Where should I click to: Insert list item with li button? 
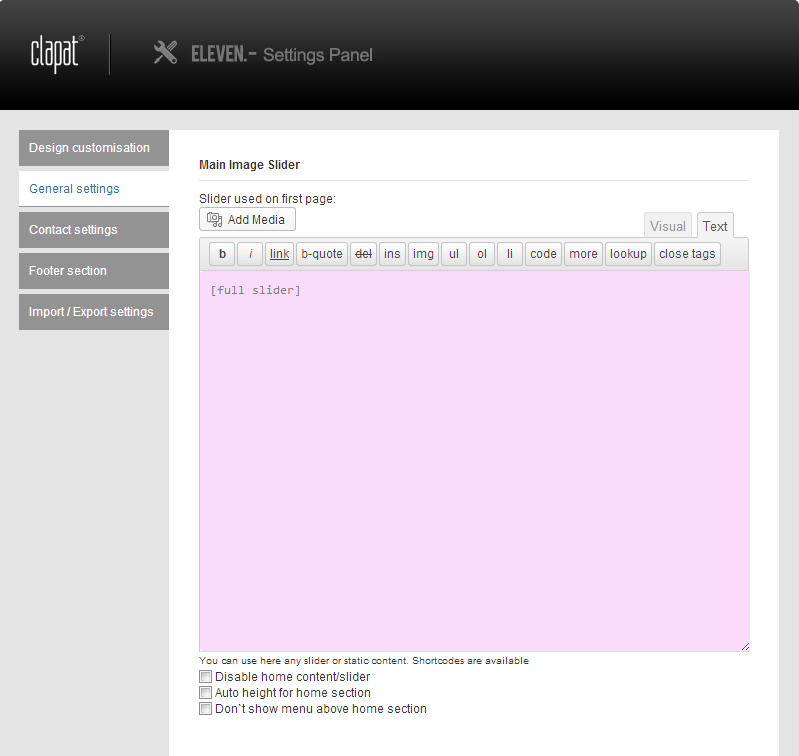point(510,254)
